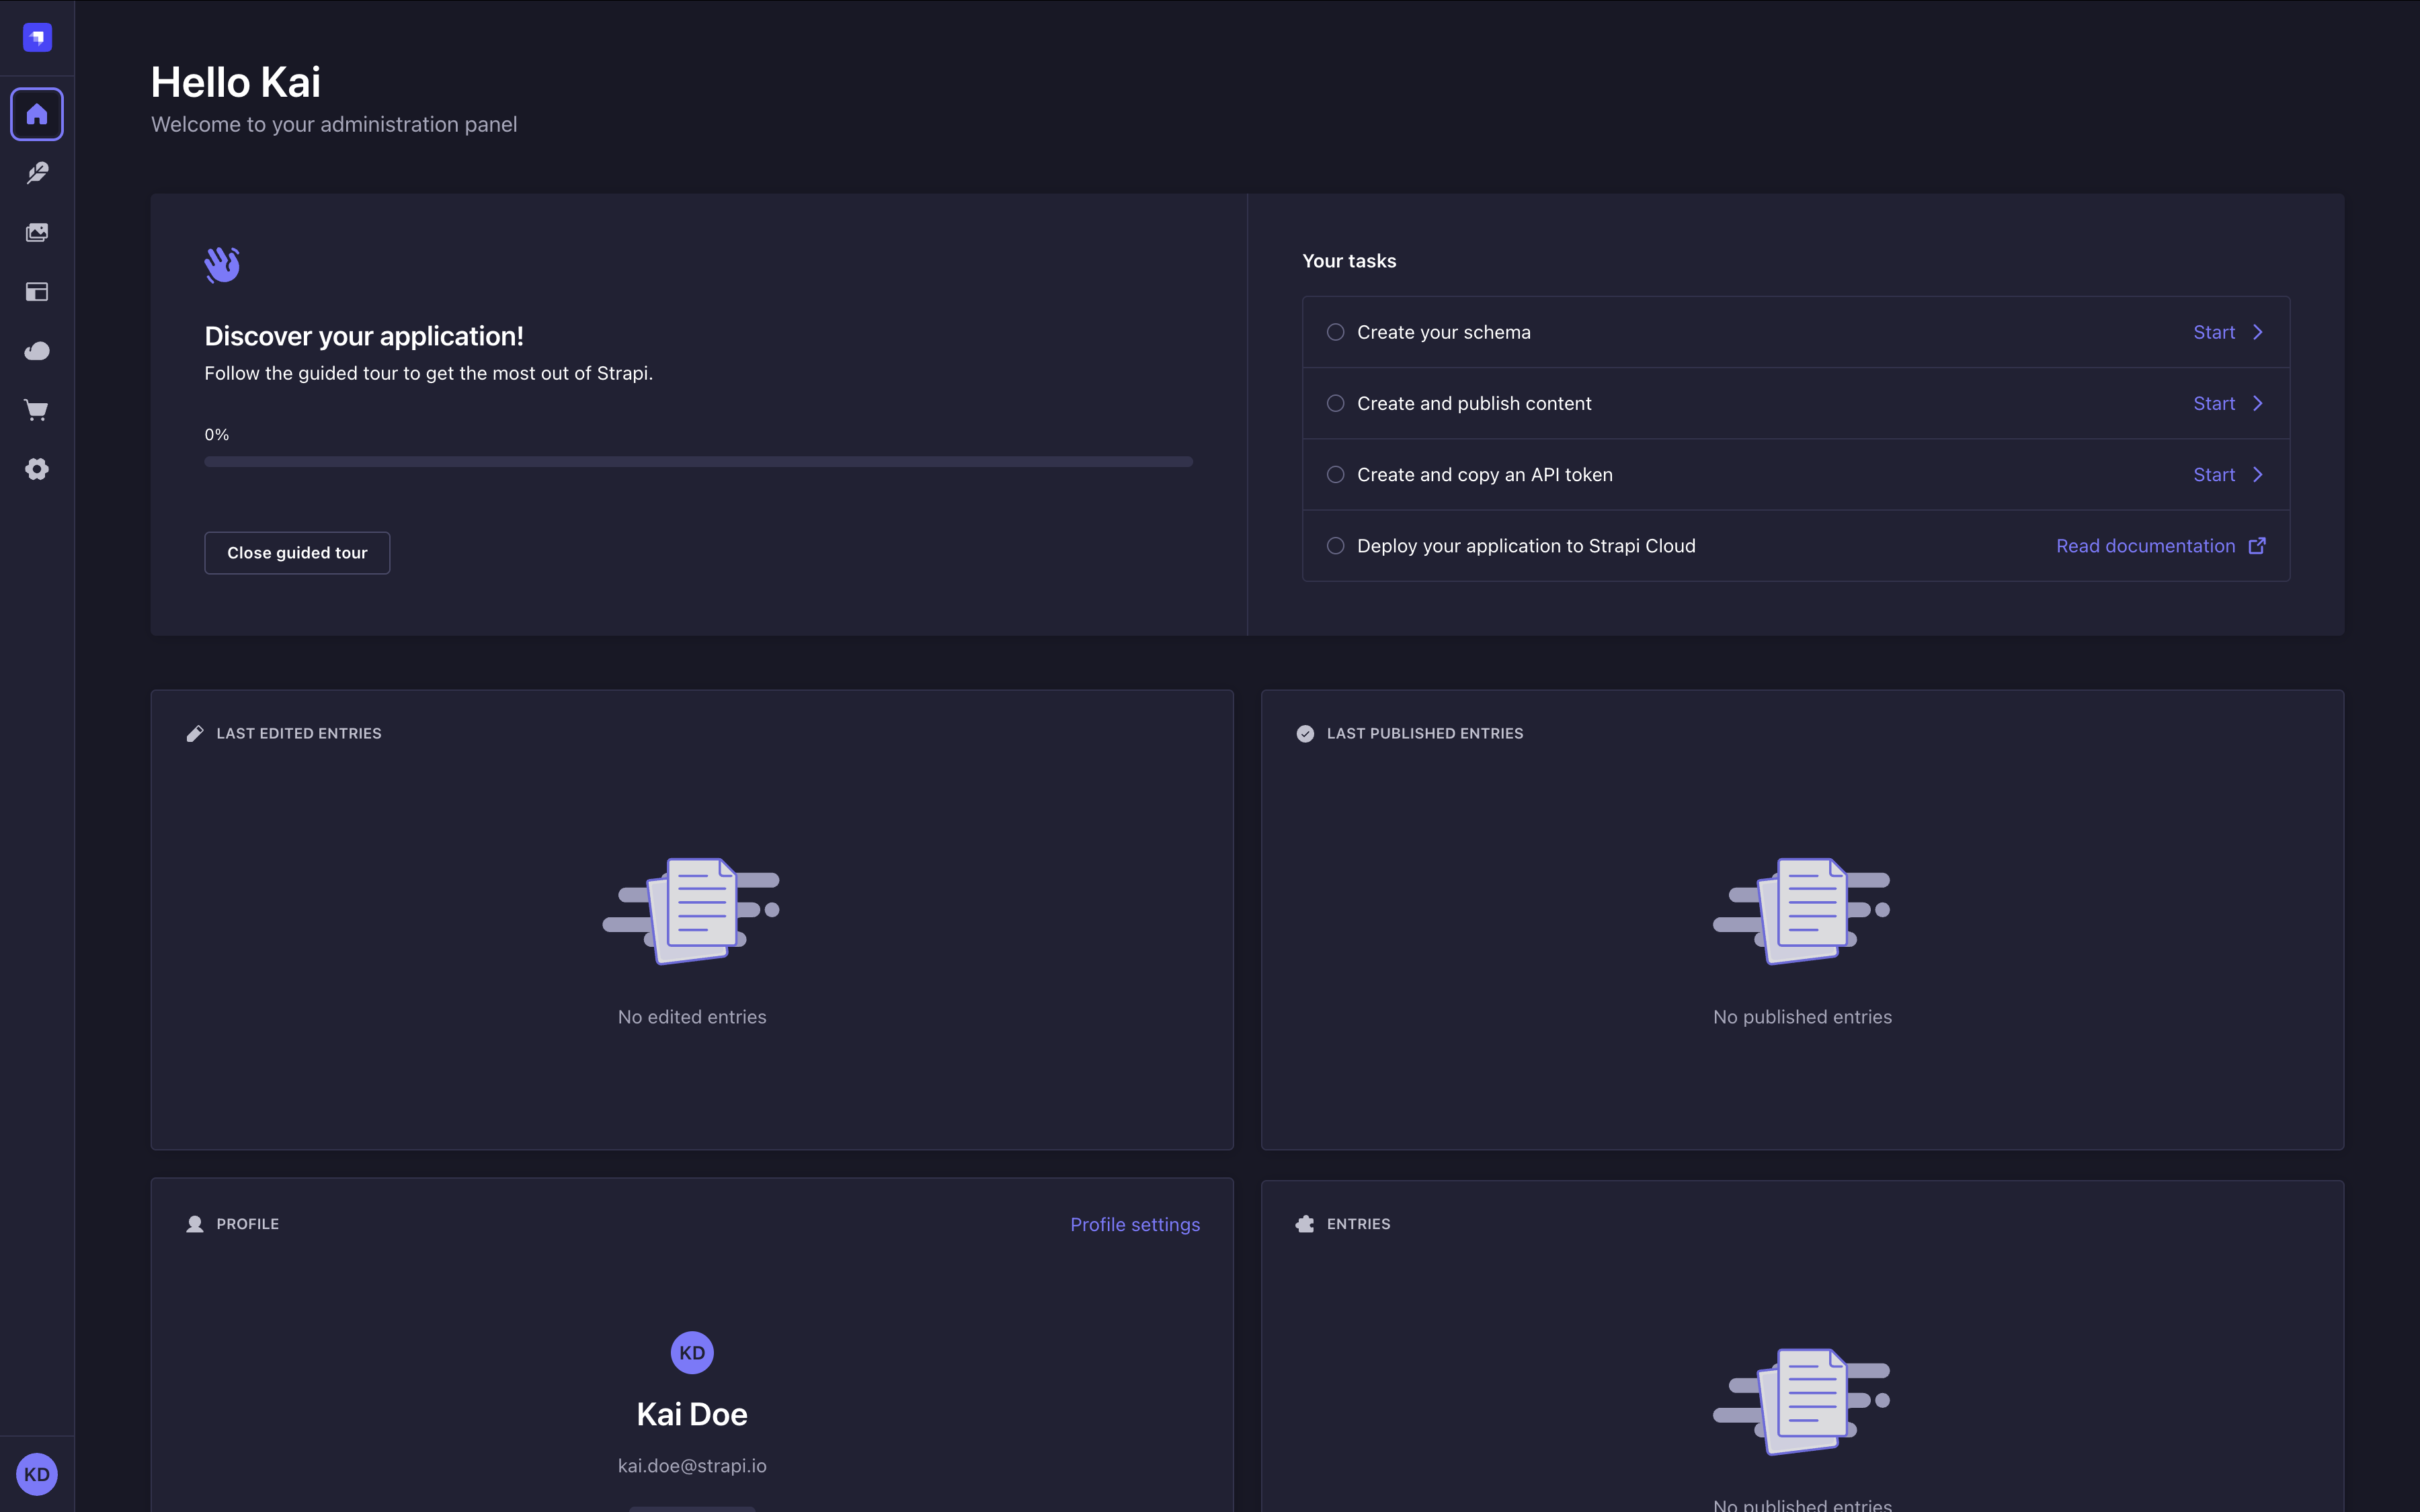
Task: Expand the chevron next to Create your schema Start
Action: pyautogui.click(x=2259, y=331)
